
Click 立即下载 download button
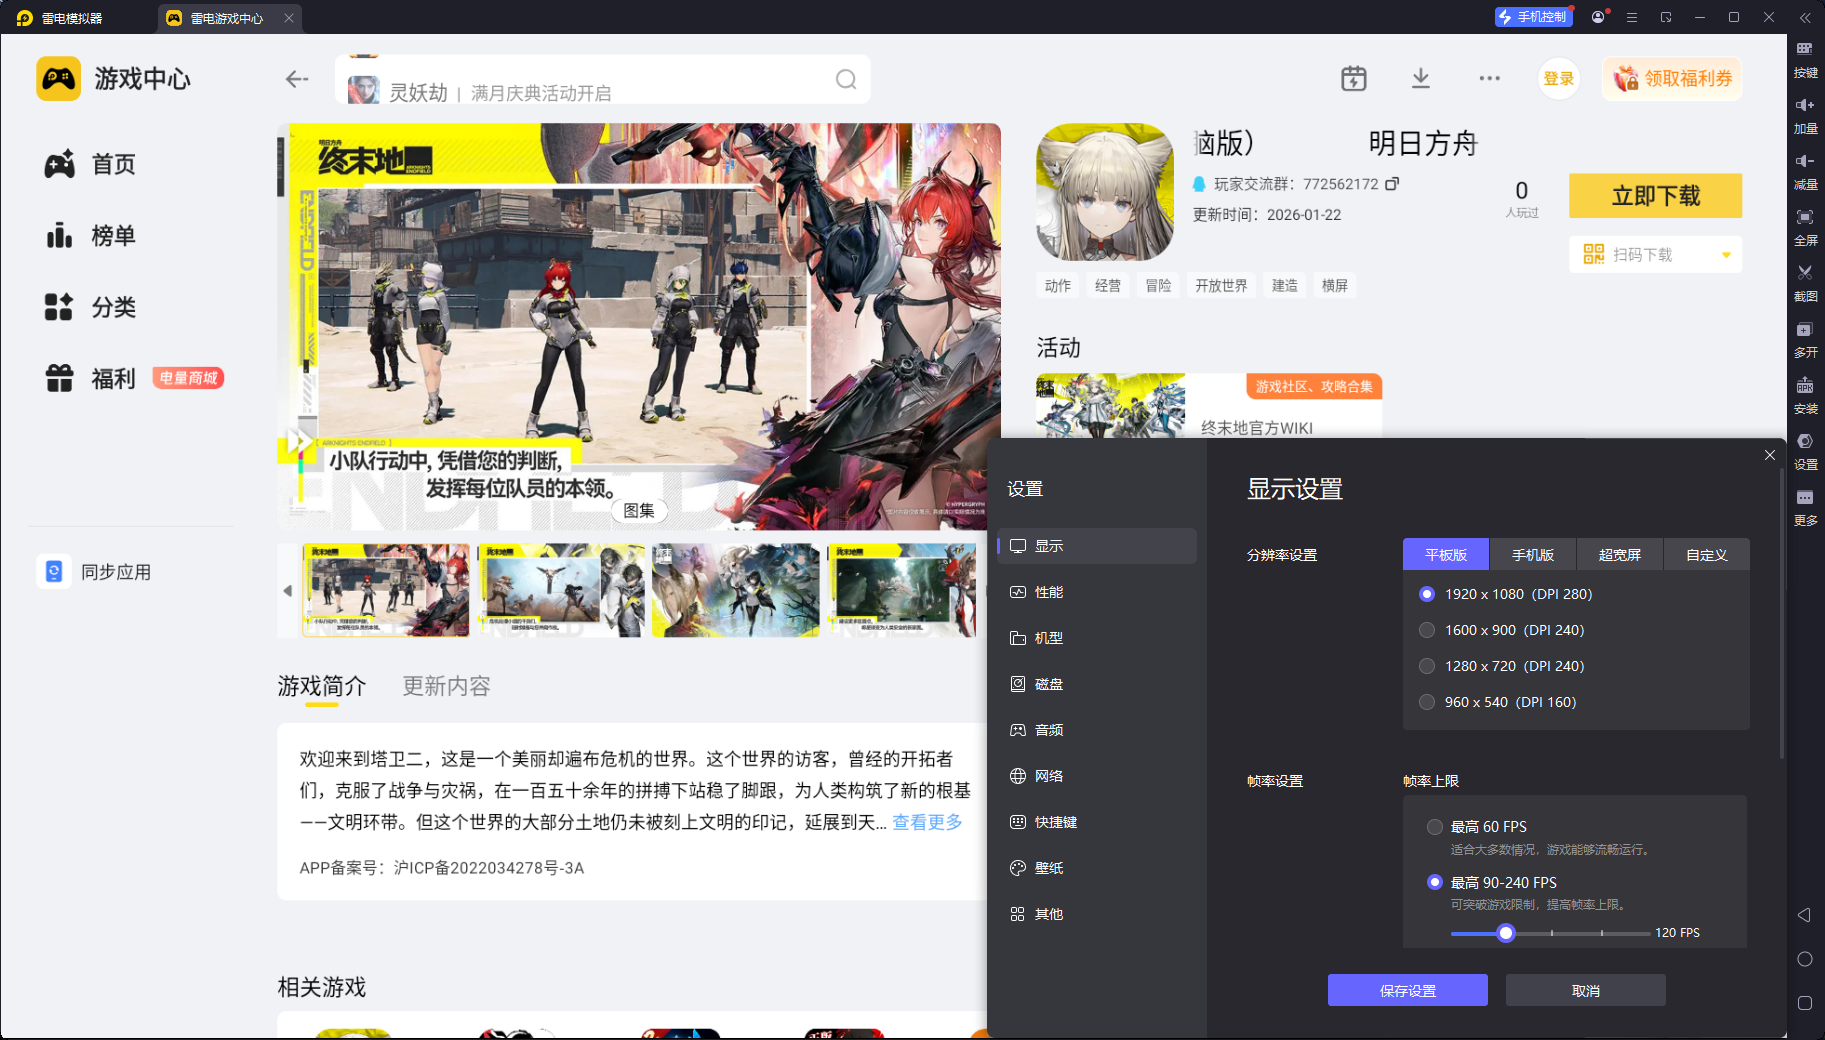coord(1655,196)
